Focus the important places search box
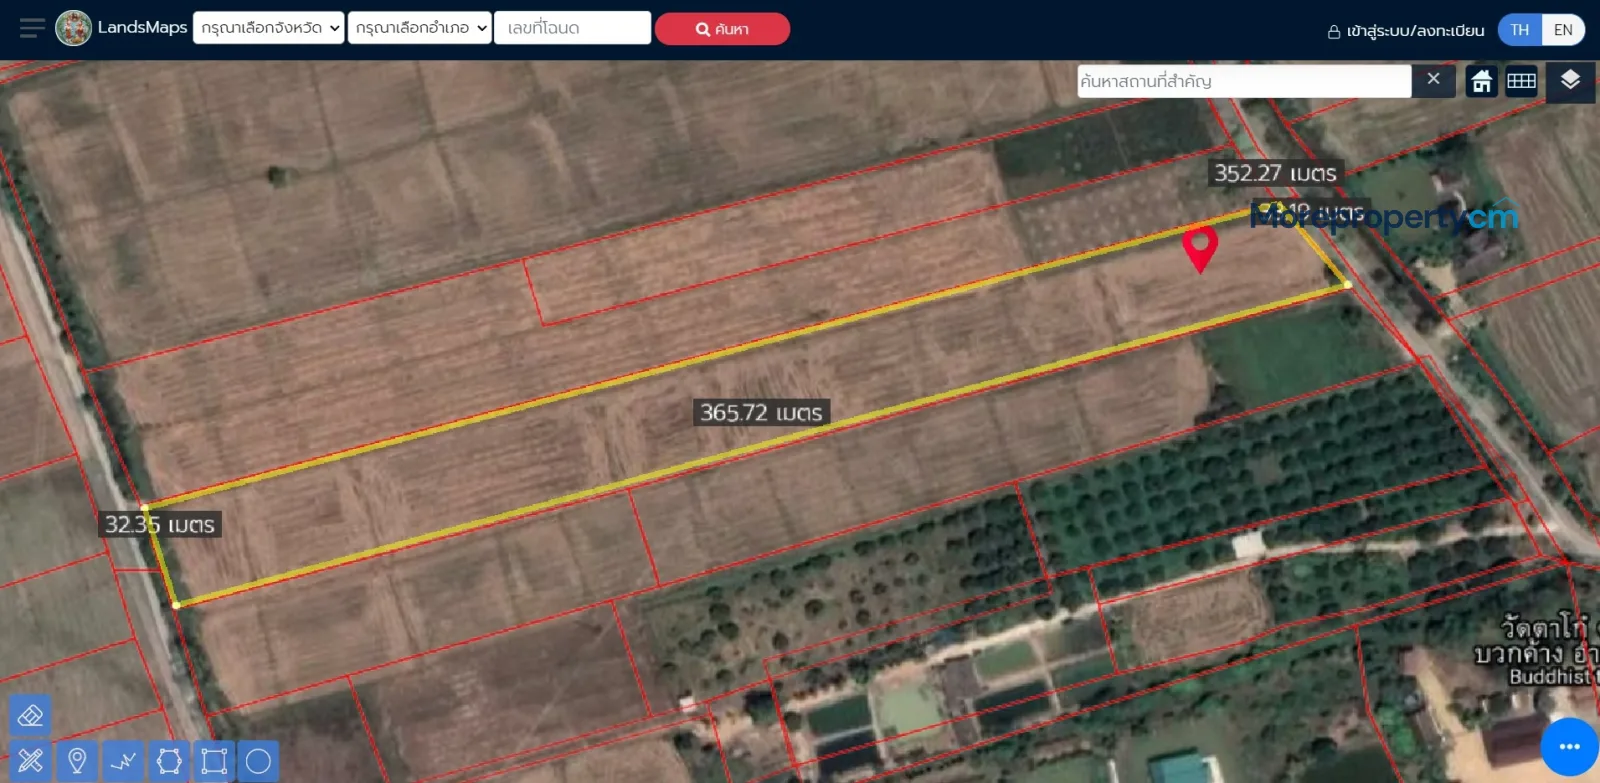Image resolution: width=1600 pixels, height=783 pixels. [1244, 81]
